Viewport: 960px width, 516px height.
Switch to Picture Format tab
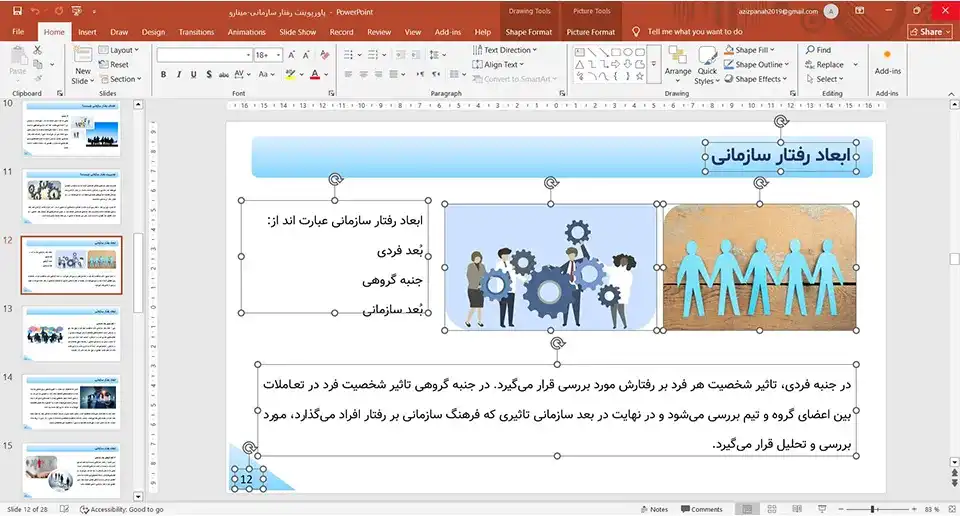point(590,32)
